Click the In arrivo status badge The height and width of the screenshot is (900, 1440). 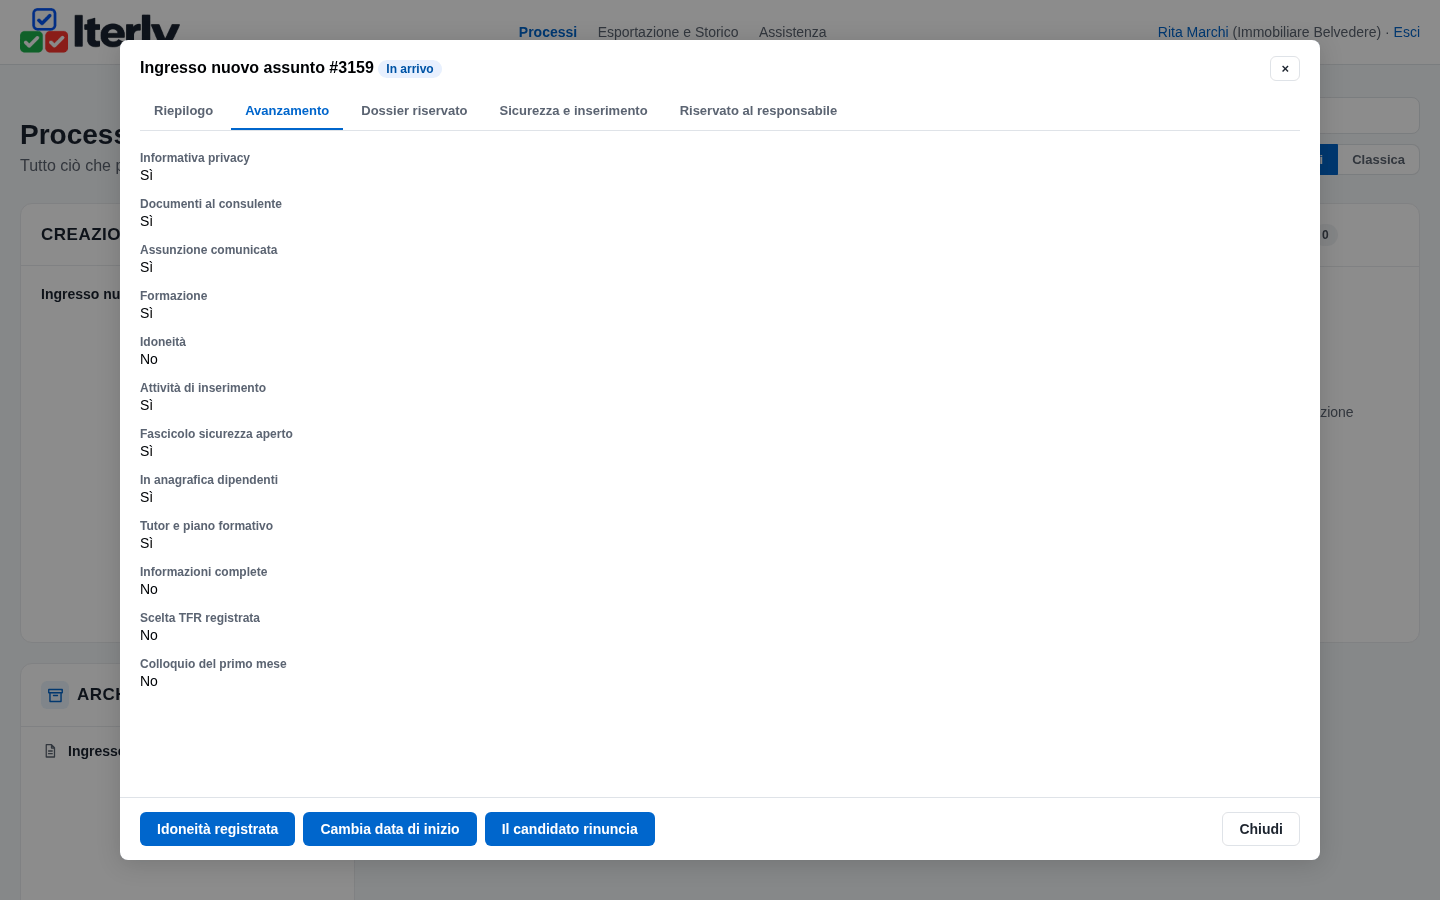click(x=410, y=69)
